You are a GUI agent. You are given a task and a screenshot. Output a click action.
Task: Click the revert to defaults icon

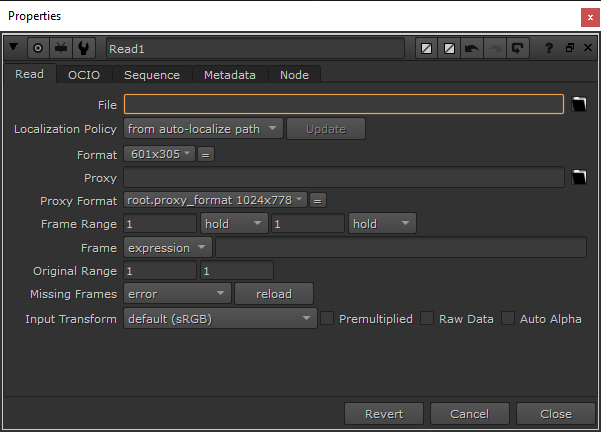[518, 48]
